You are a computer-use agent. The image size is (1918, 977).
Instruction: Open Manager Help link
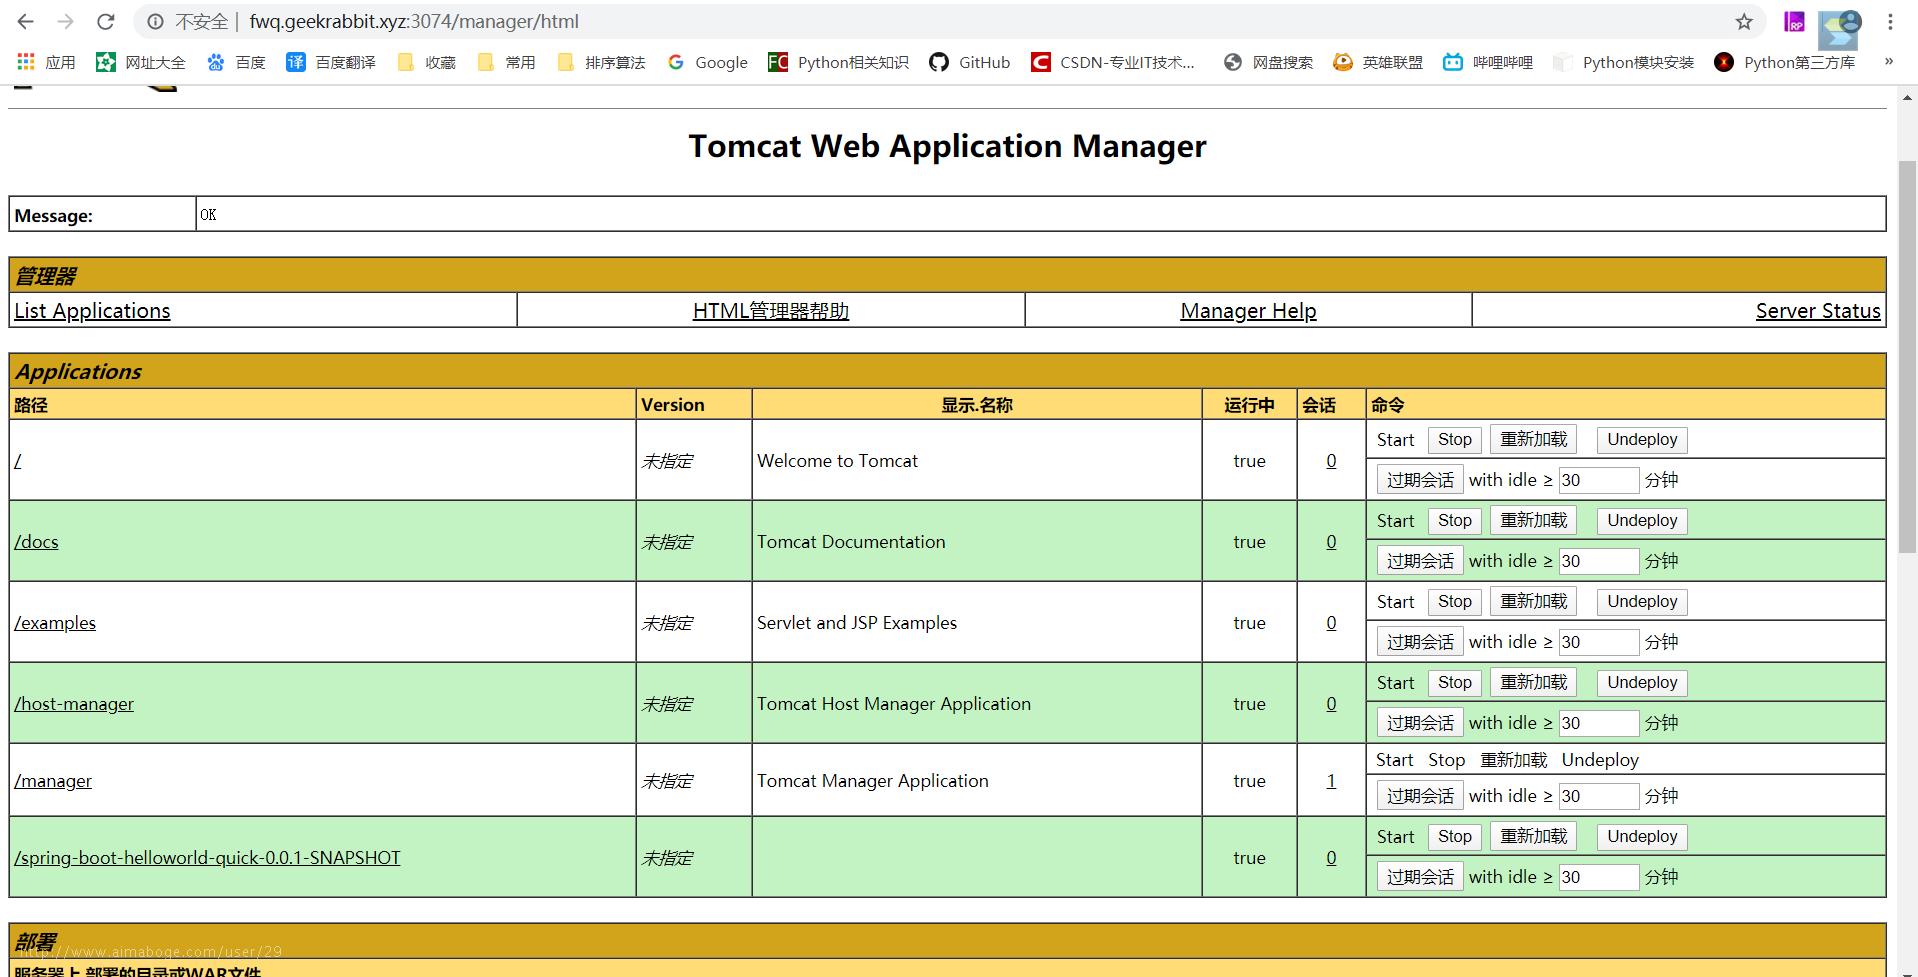1248,311
